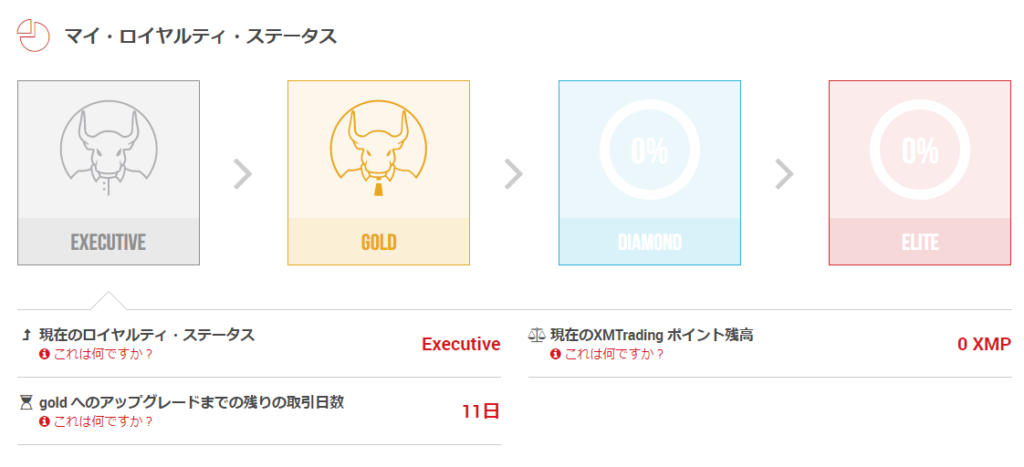Open これは何ですか？ link under XMP balance

614,354
